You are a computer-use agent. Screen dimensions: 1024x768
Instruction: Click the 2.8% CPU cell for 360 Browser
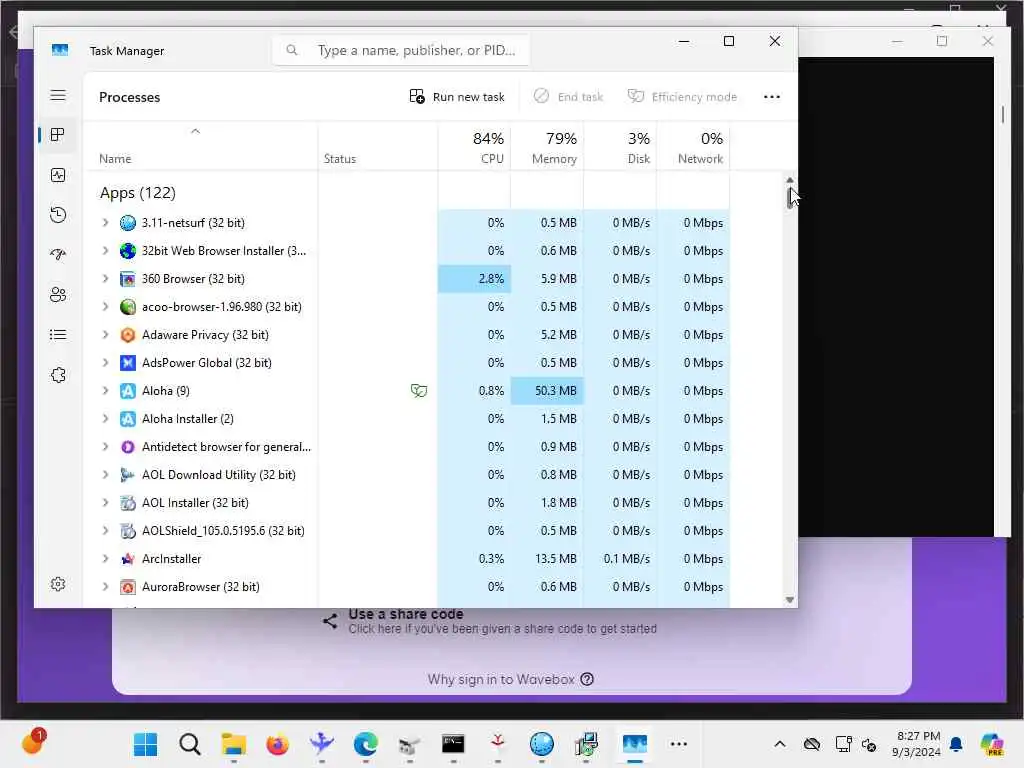coord(474,279)
